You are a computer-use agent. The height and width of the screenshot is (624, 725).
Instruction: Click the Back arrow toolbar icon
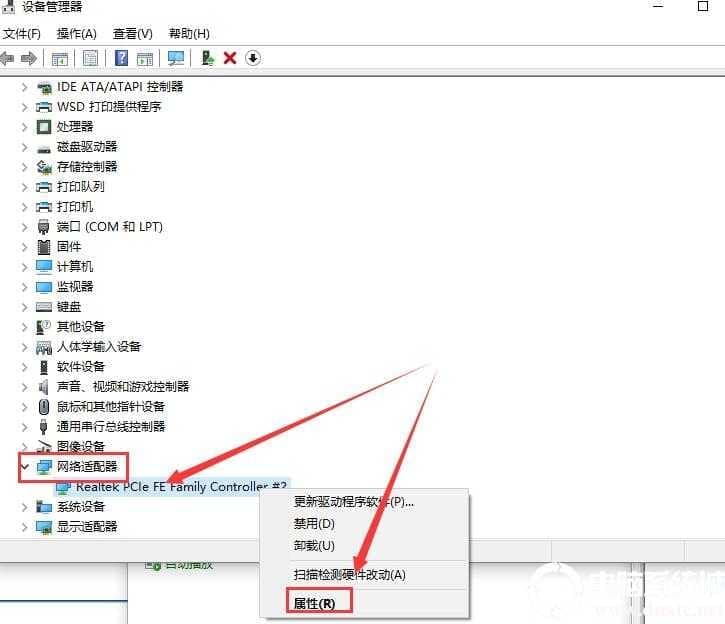(x=7, y=58)
